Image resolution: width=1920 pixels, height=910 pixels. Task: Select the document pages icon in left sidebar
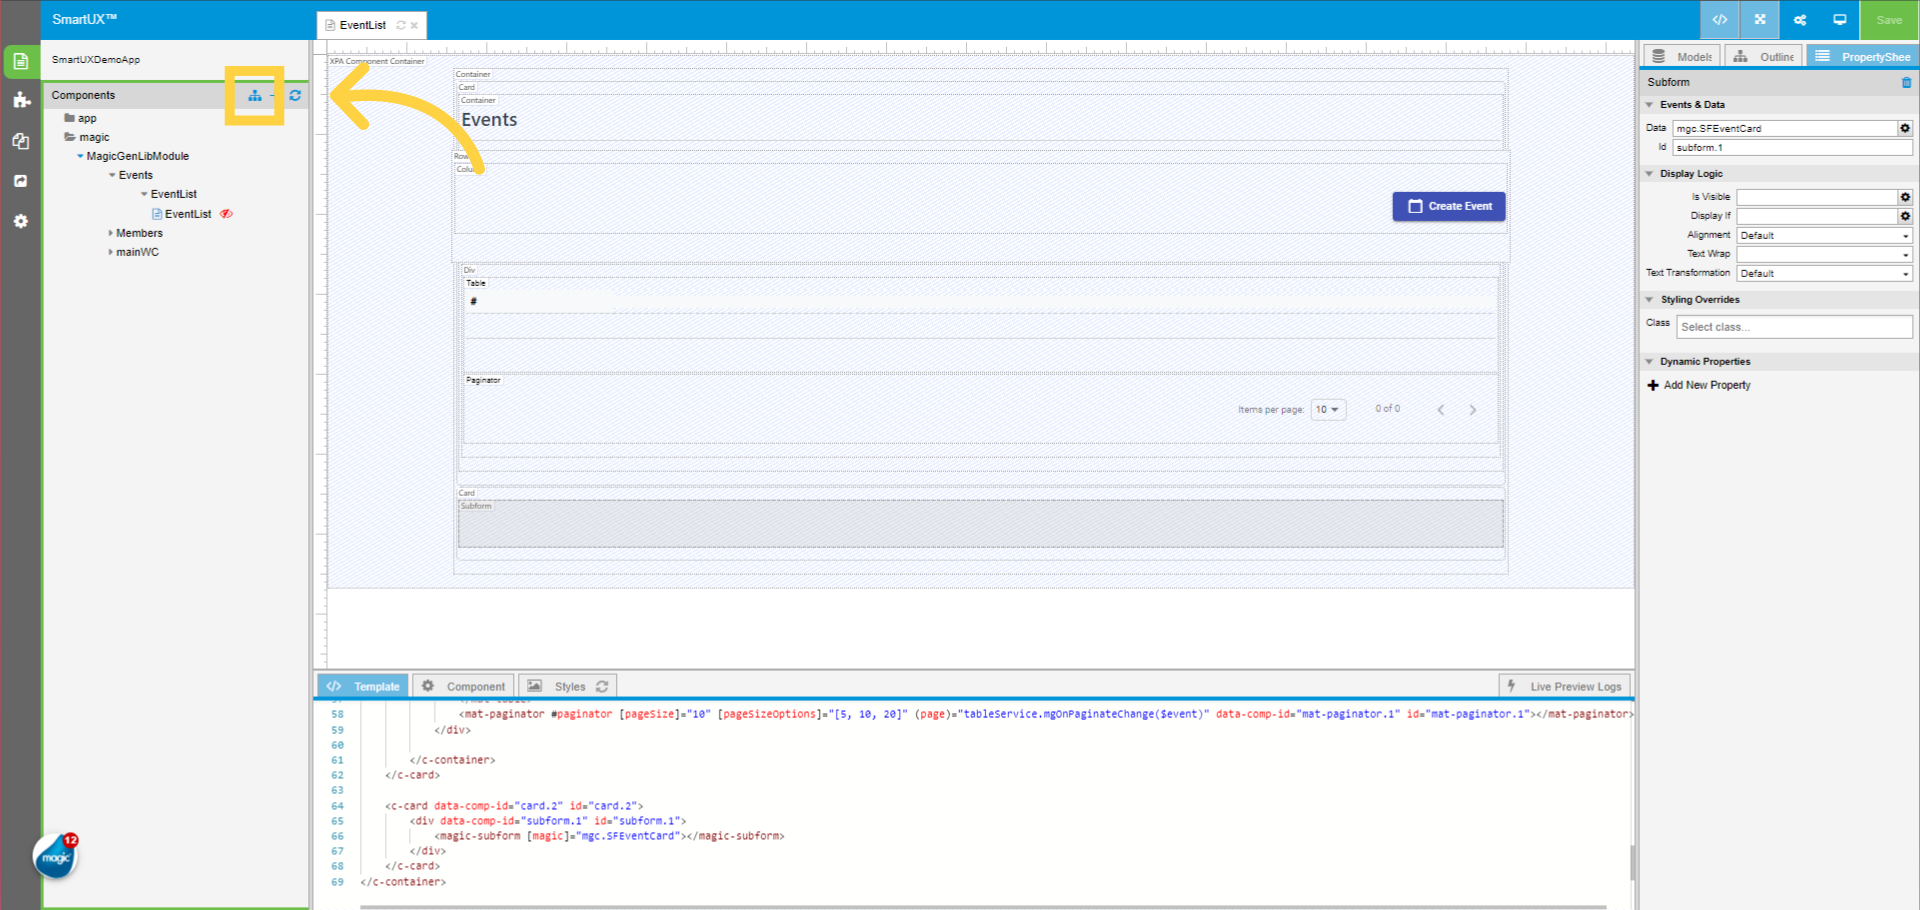point(20,61)
